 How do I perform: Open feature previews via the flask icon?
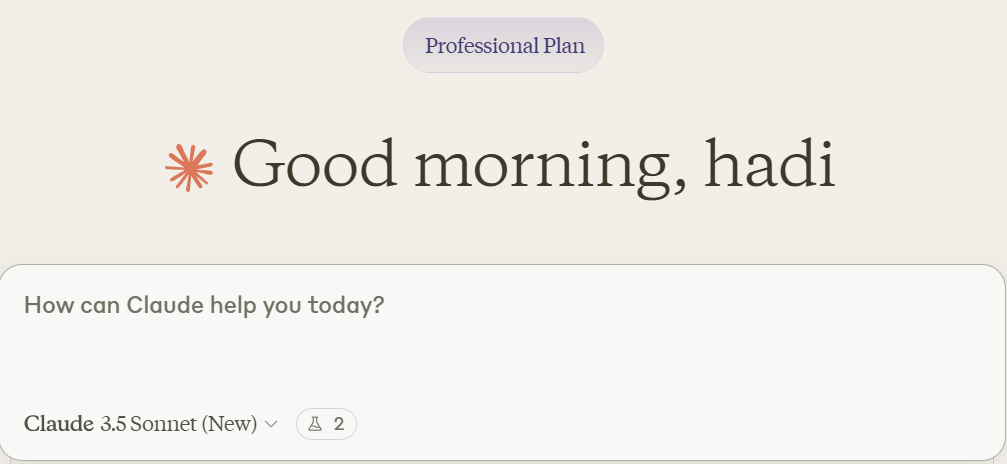tap(315, 424)
